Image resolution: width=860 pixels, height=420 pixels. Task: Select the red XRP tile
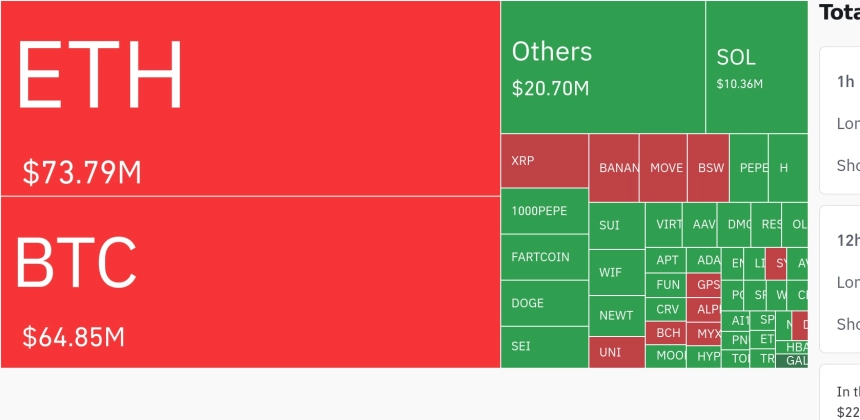click(x=545, y=161)
